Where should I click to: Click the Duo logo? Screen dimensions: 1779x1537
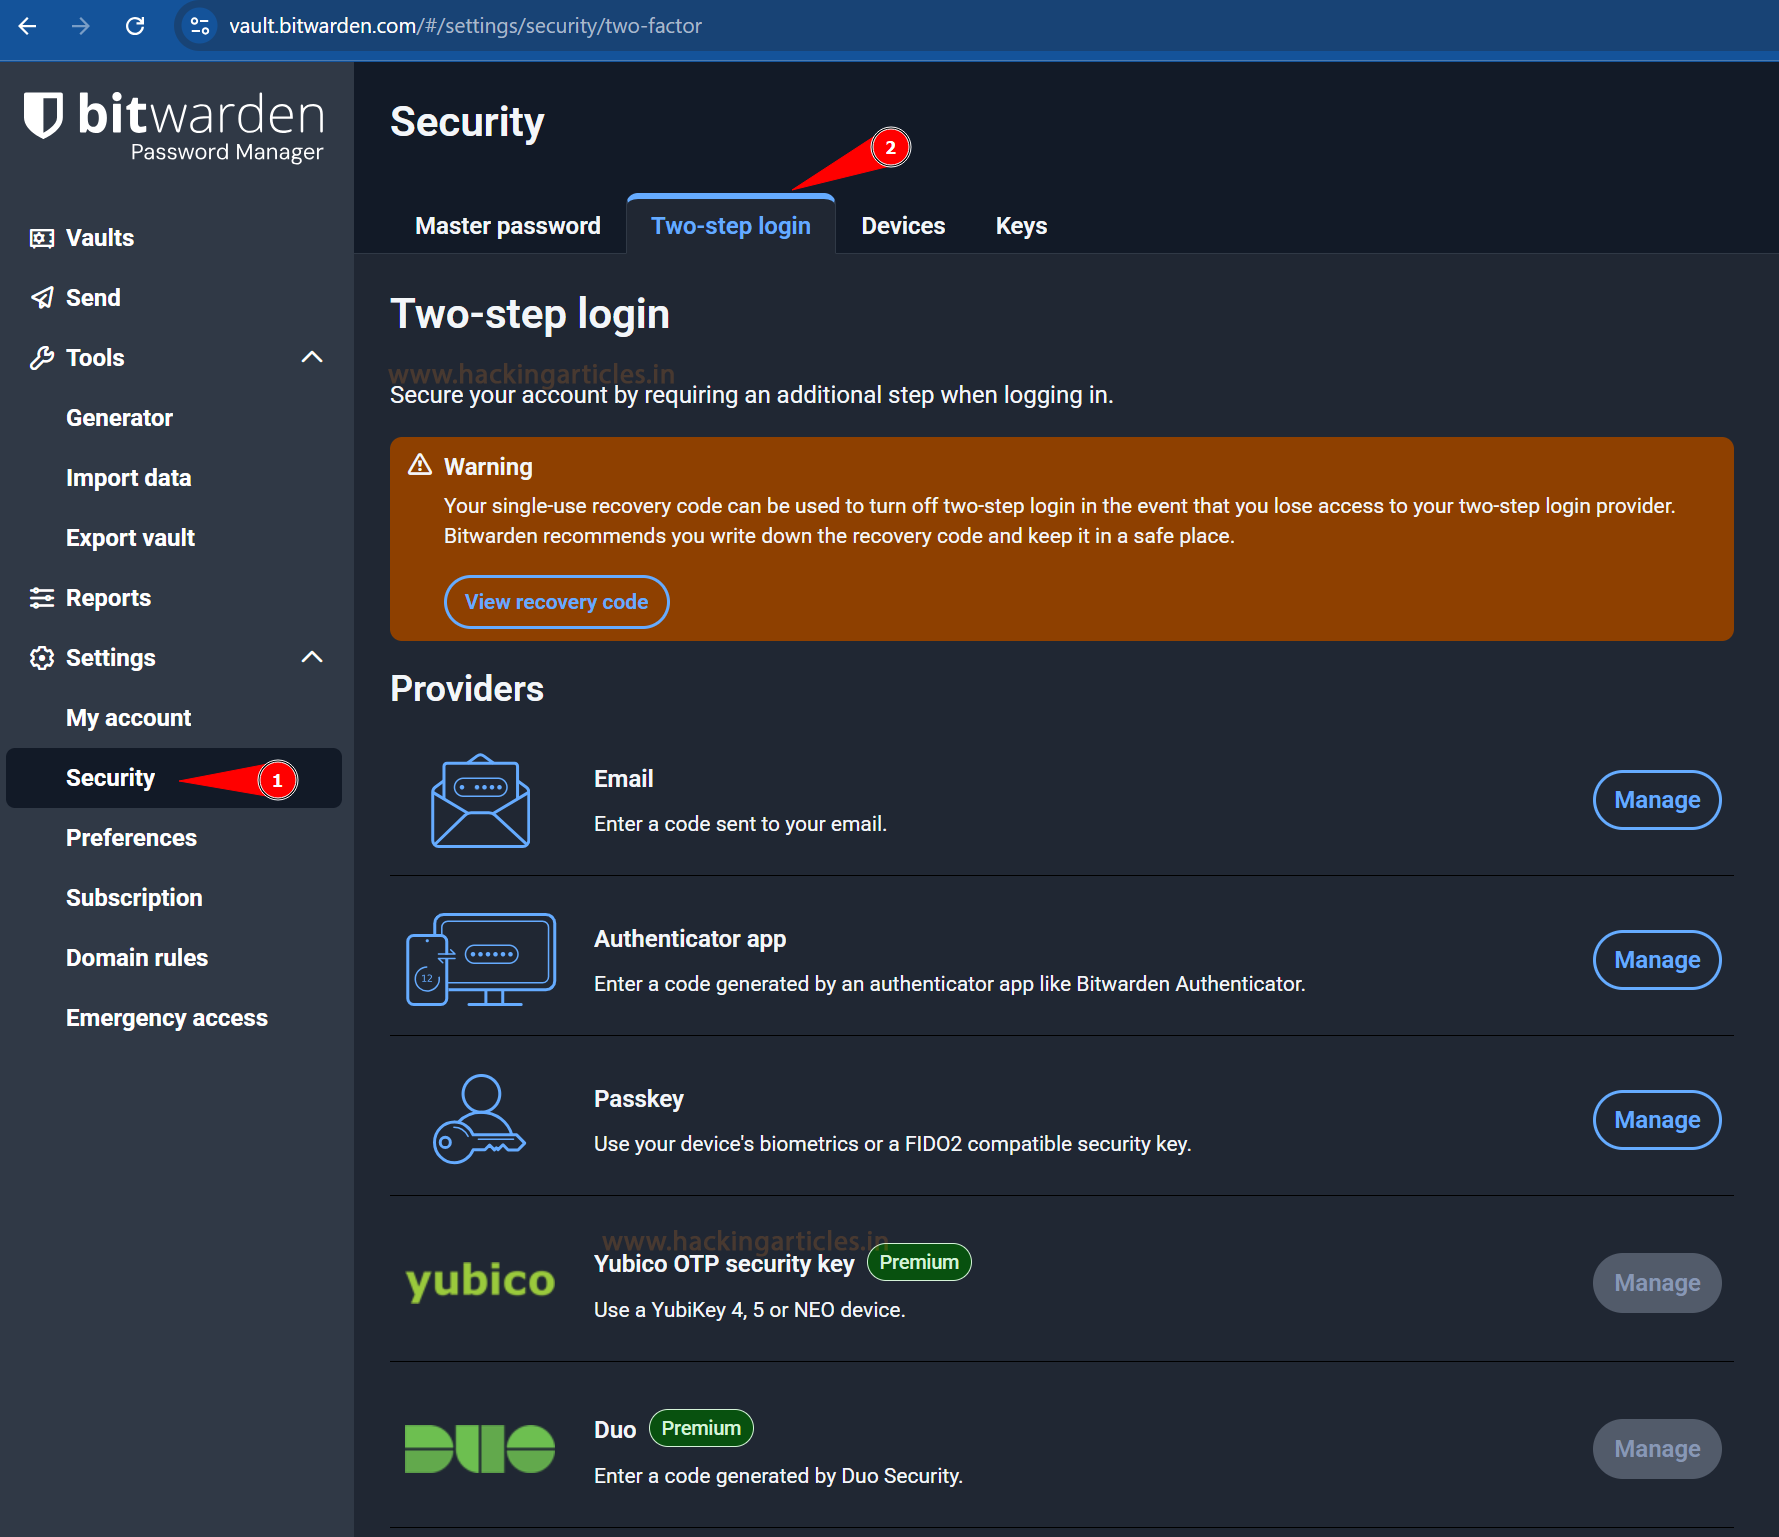(480, 1448)
